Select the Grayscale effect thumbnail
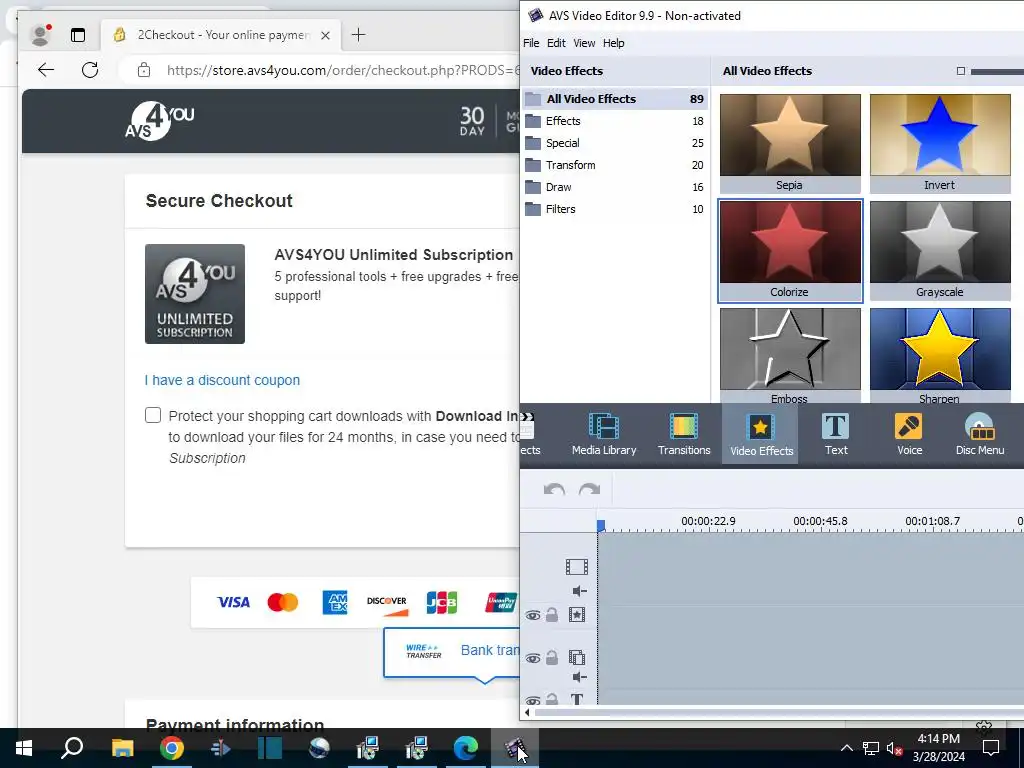Image resolution: width=1024 pixels, height=768 pixels. pyautogui.click(x=940, y=250)
